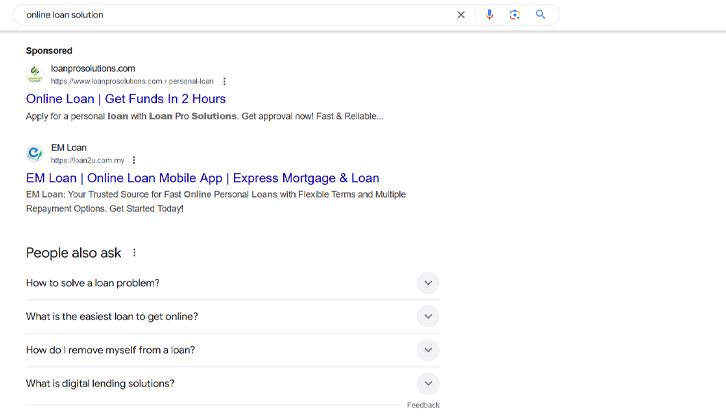Clear the search box text
Image resolution: width=726 pixels, height=418 pixels.
[461, 15]
